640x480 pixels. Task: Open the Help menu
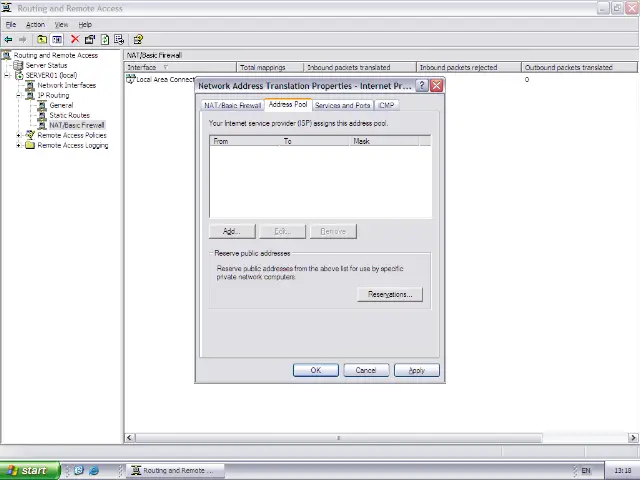coord(85,24)
